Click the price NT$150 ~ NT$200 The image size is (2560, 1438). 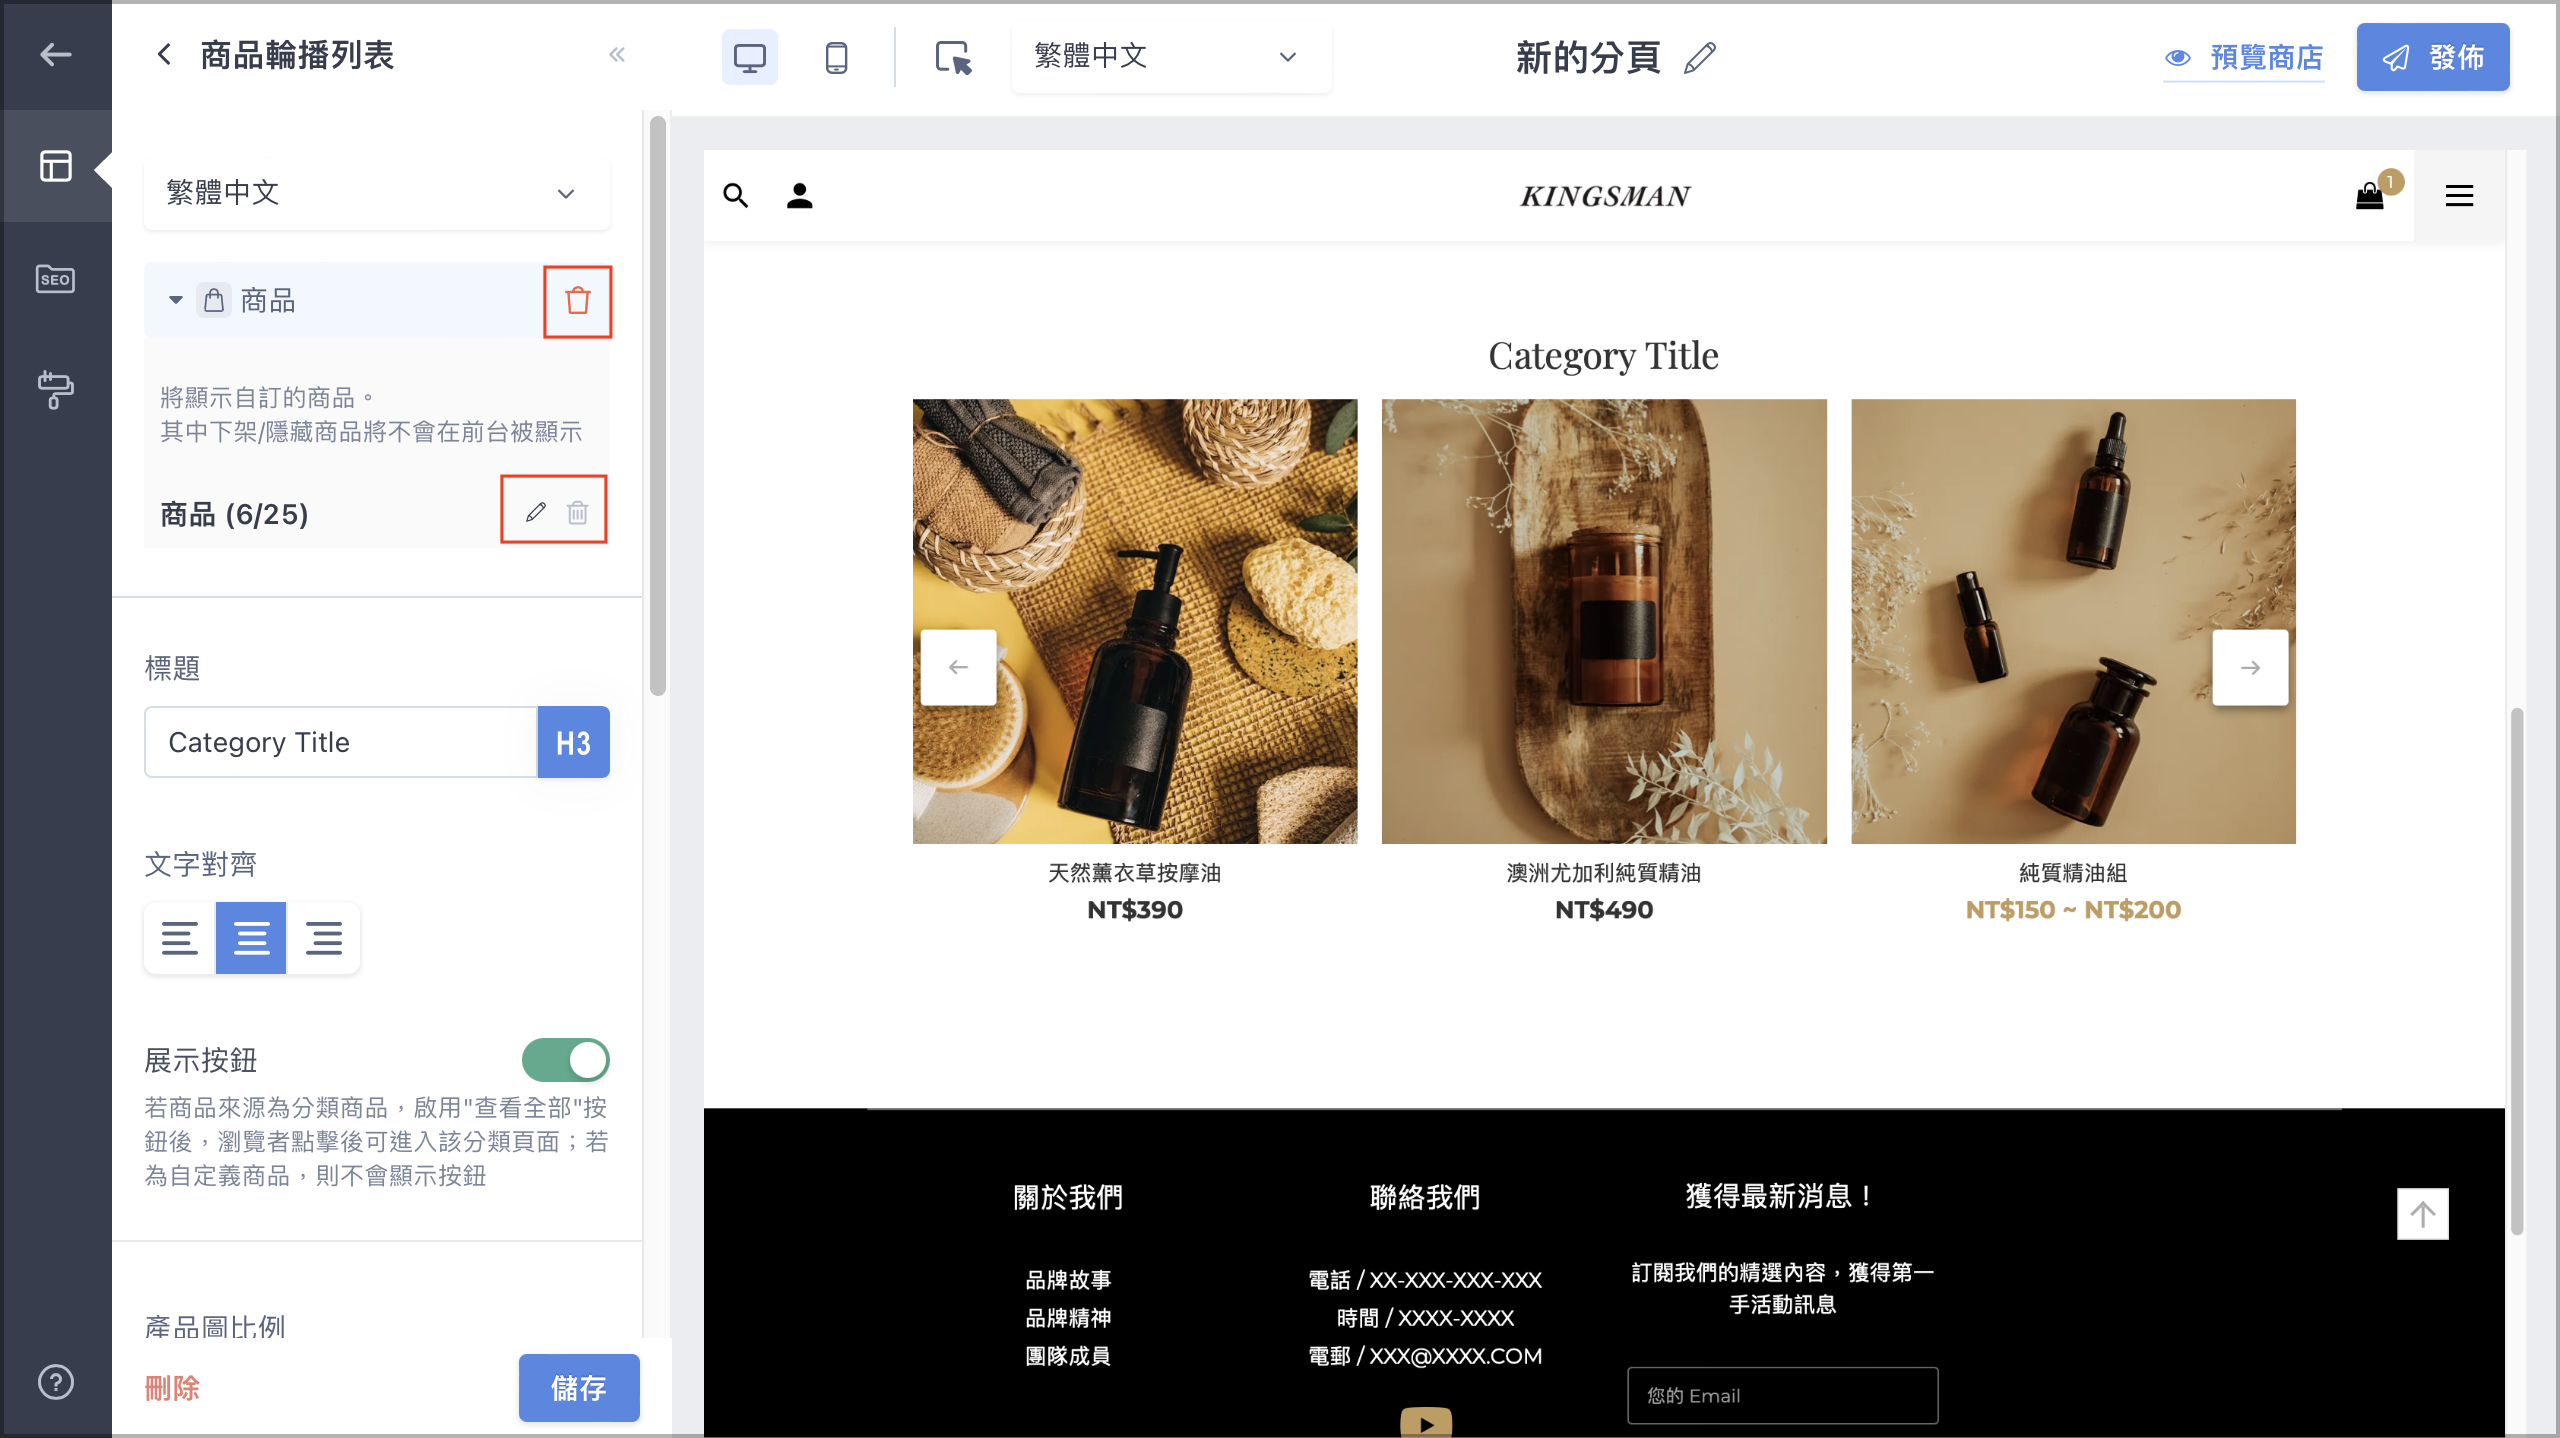[x=2073, y=910]
